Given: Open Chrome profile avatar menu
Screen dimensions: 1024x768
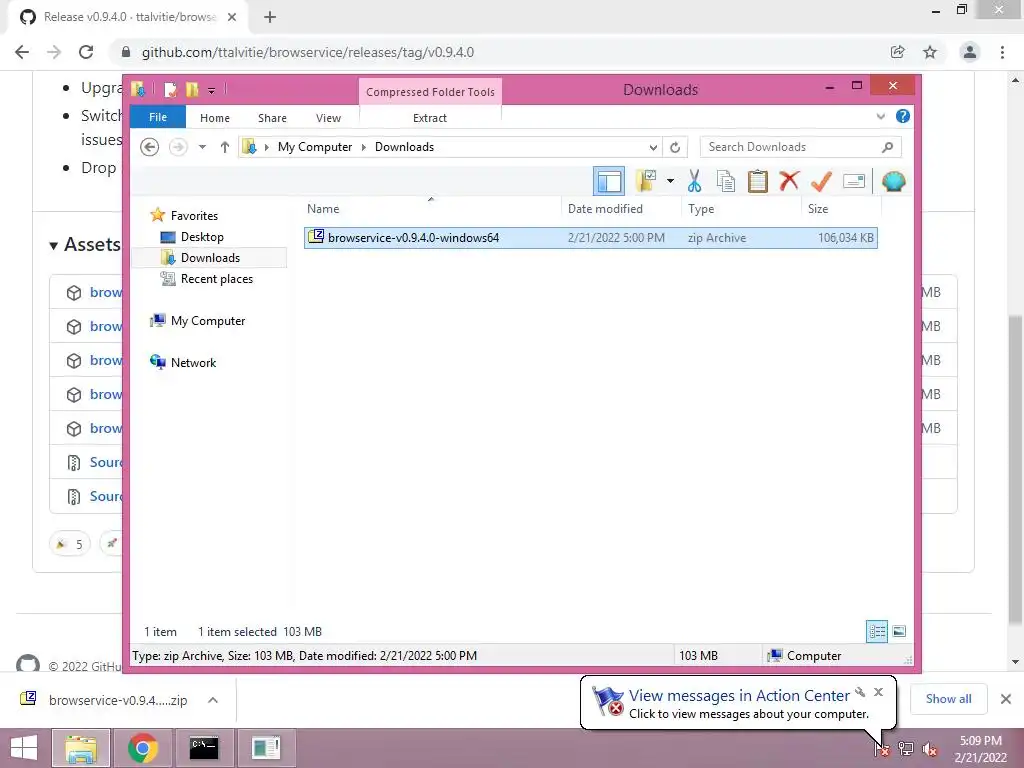Looking at the screenshot, I should point(970,52).
